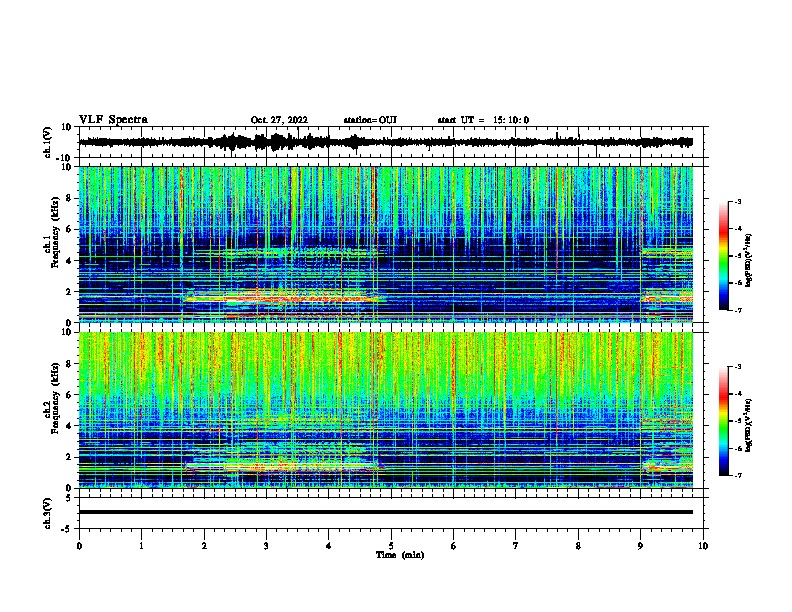Click the "station=OUI" label
The image size is (792, 612).
(370, 120)
